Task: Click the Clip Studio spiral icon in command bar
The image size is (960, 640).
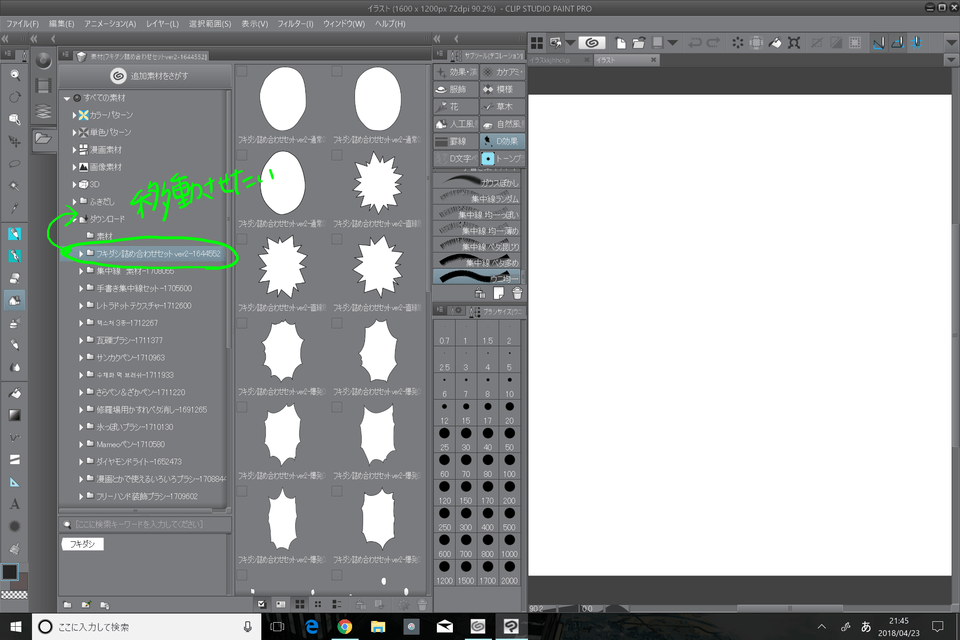Action: (x=590, y=42)
